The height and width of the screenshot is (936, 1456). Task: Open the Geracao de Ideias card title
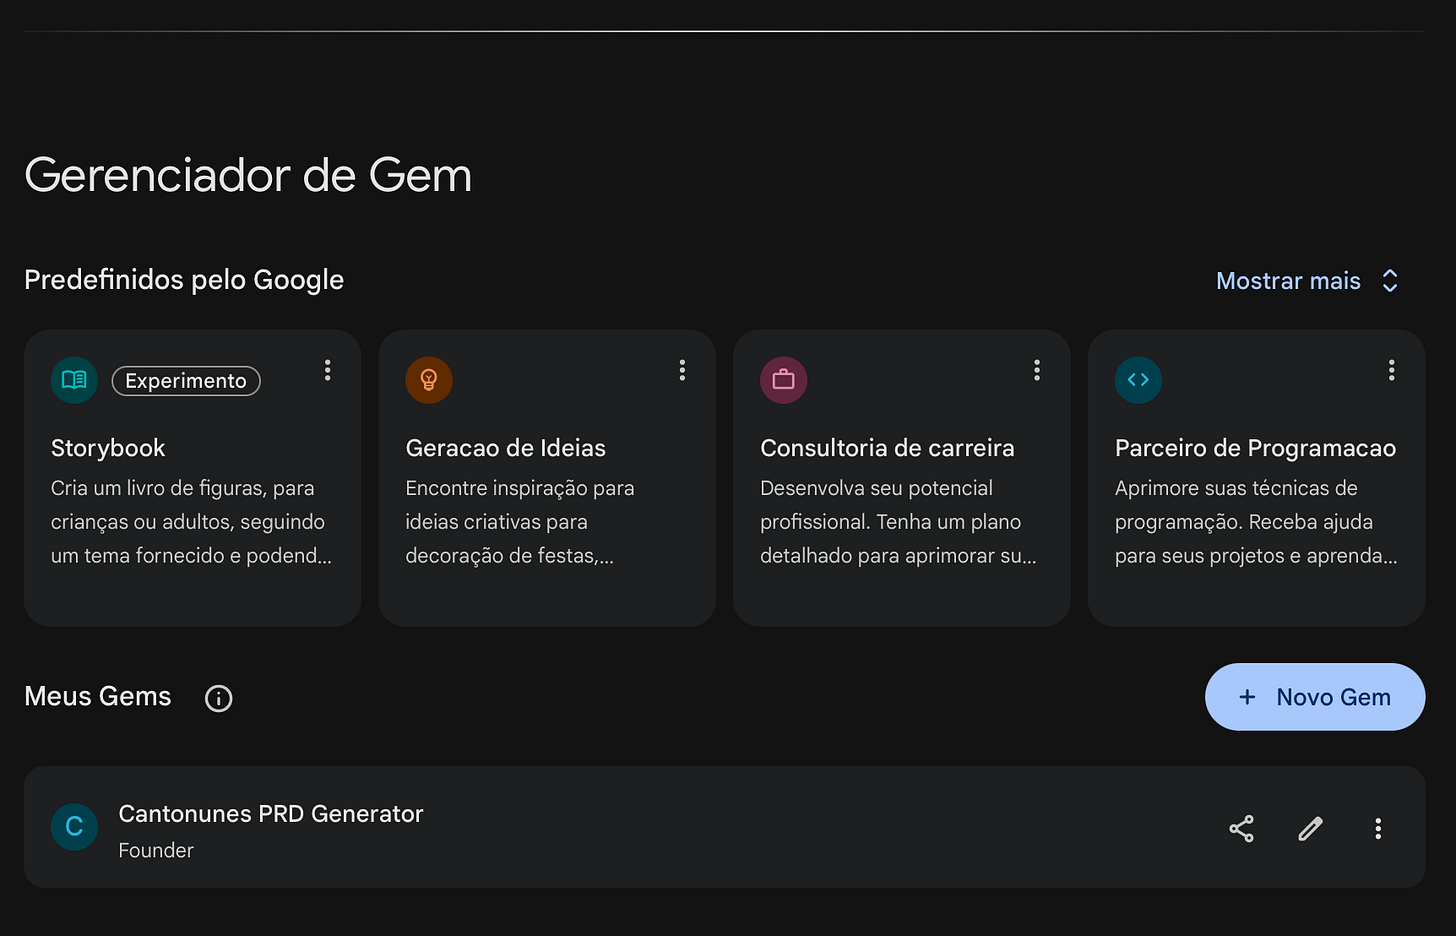tap(505, 448)
